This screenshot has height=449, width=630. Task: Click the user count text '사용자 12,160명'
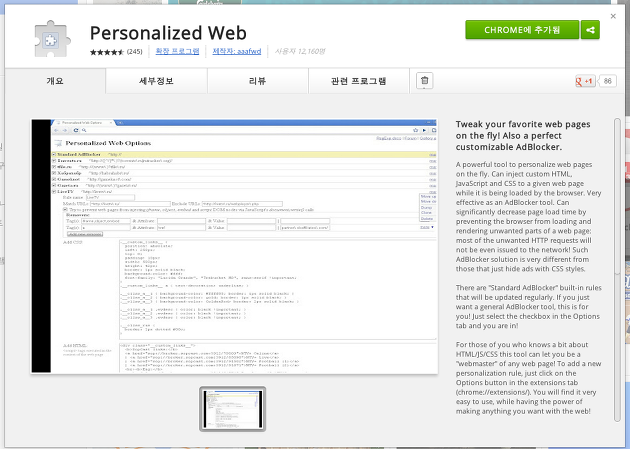point(300,51)
